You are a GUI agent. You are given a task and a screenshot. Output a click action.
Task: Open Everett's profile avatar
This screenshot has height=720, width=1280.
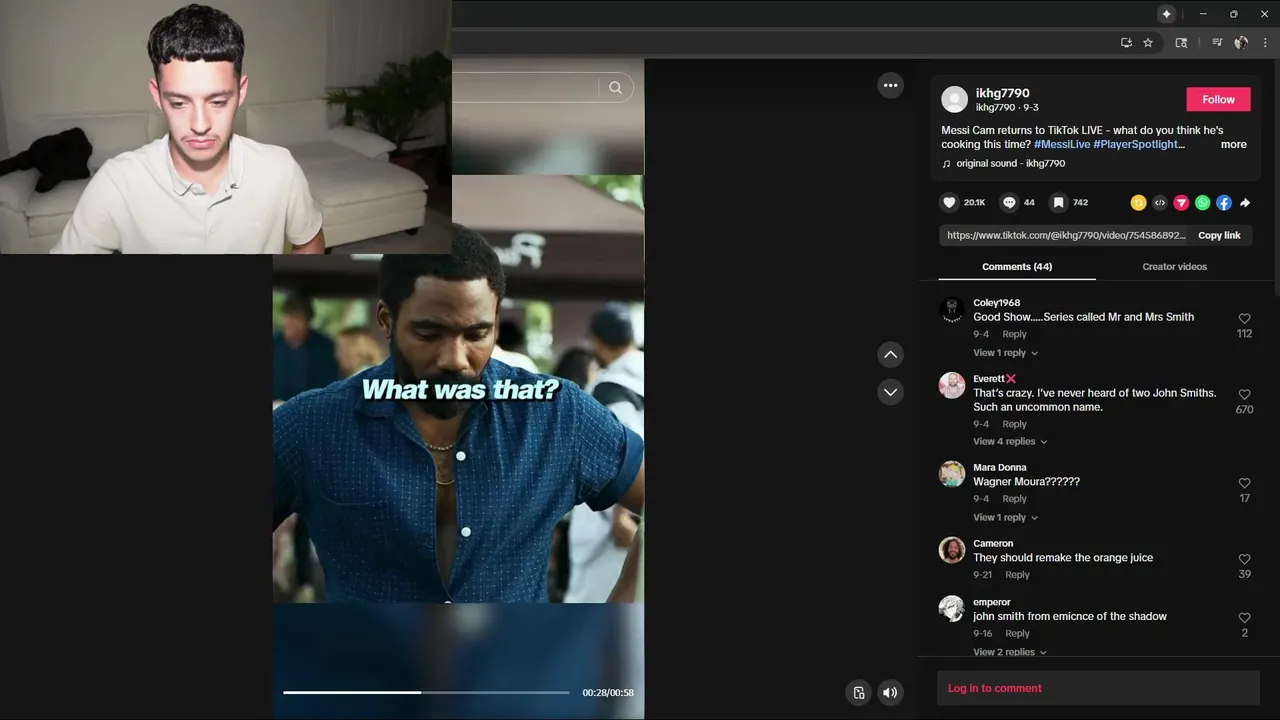click(952, 386)
